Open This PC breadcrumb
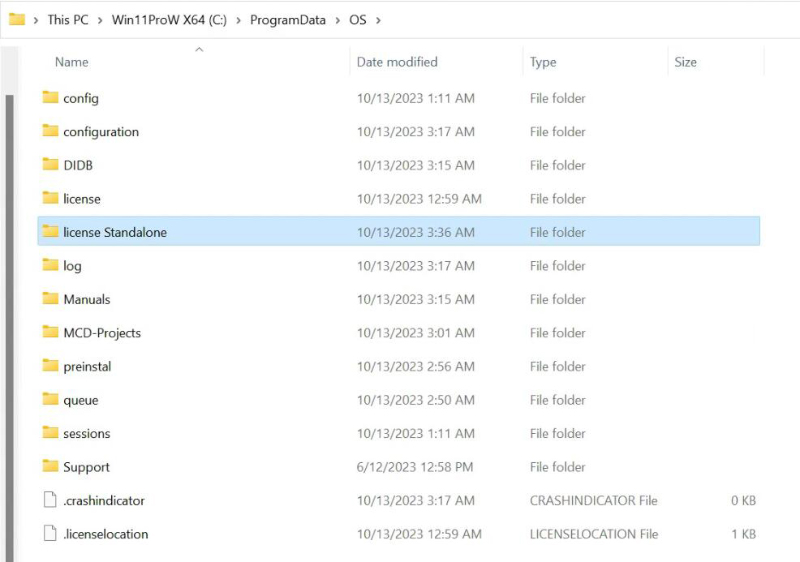The width and height of the screenshot is (800, 562). point(68,20)
